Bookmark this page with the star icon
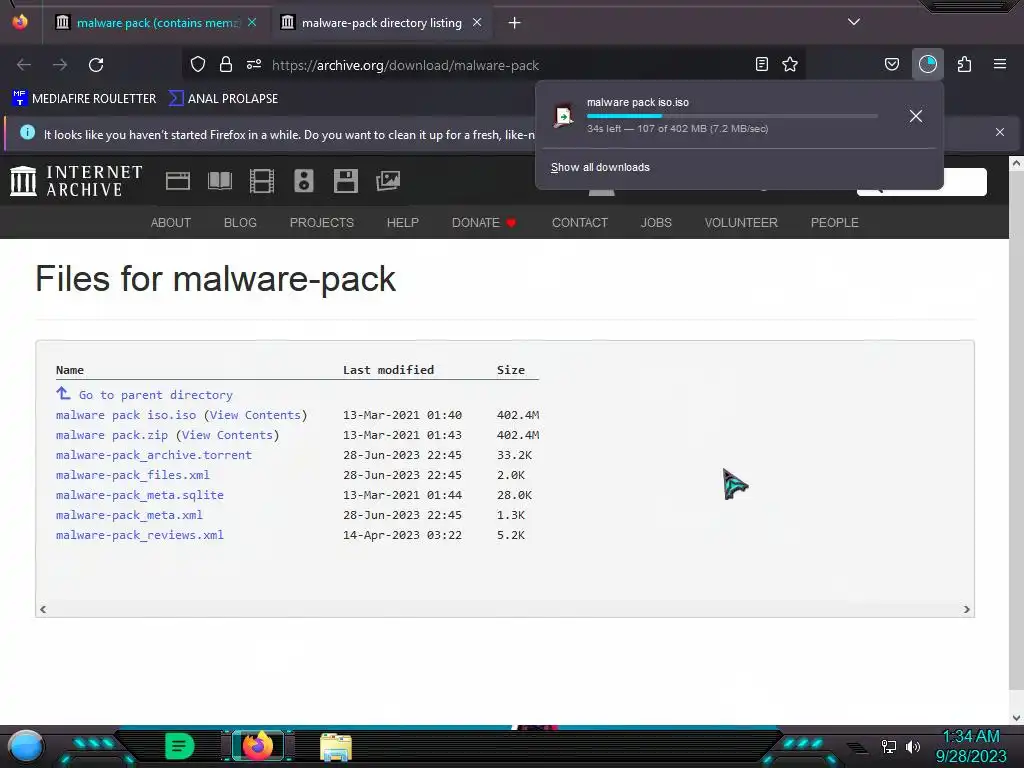Screen dimensions: 1024x768 (790, 64)
